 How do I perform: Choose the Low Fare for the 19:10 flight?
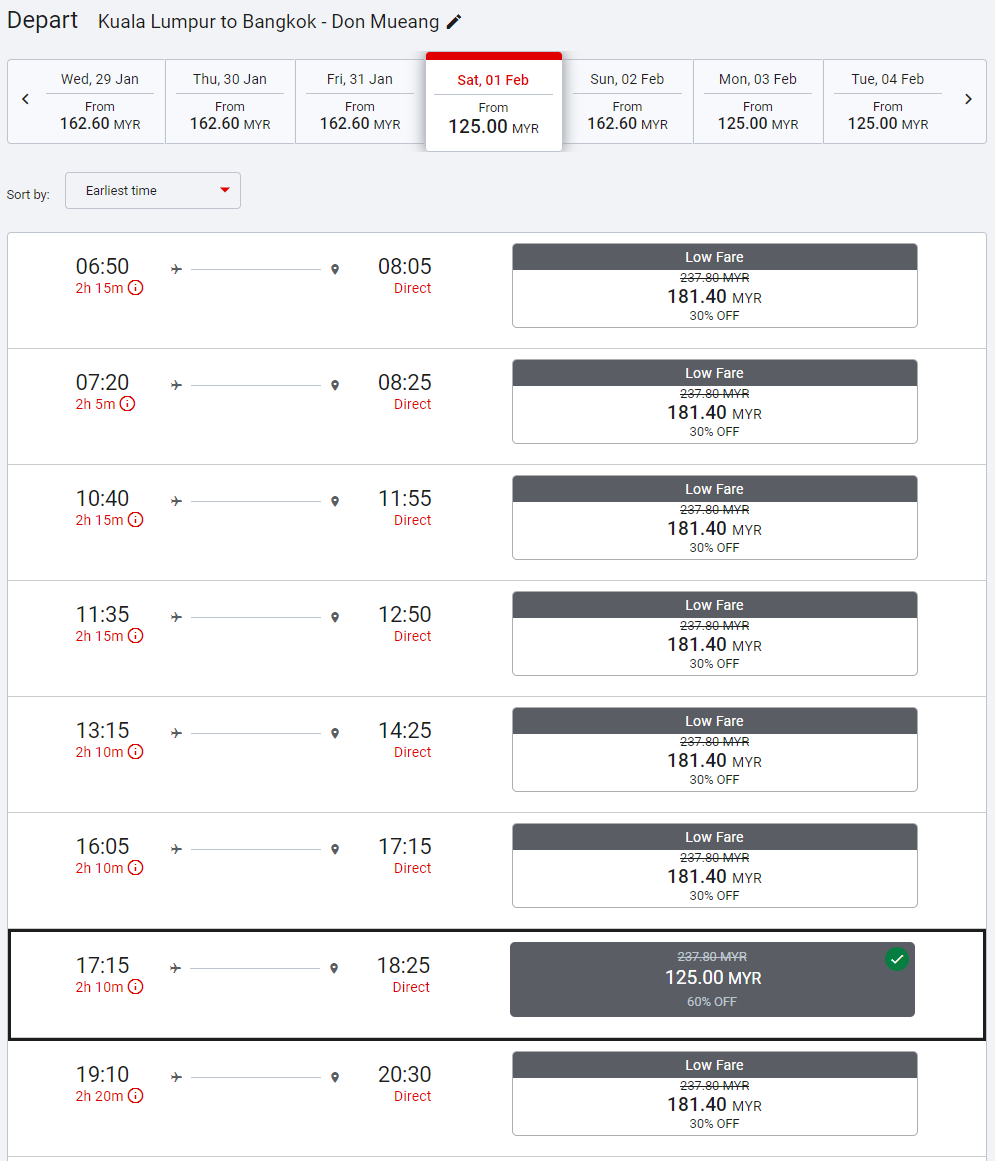pos(714,1094)
